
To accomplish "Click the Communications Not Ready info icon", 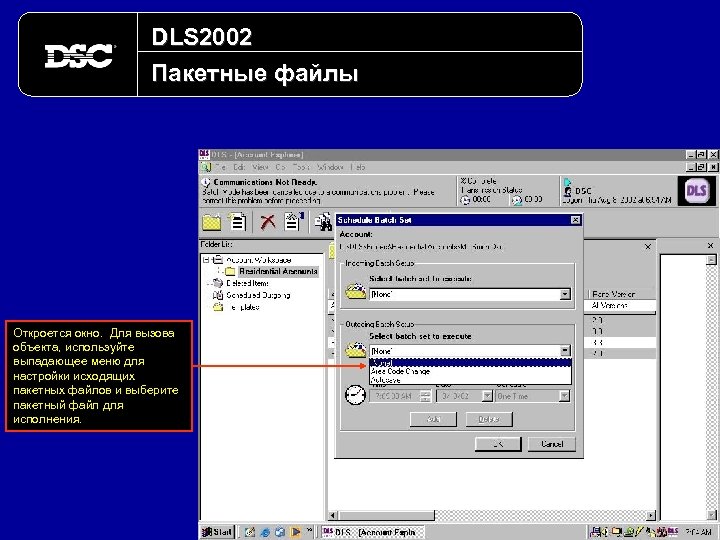I will pos(206,182).
